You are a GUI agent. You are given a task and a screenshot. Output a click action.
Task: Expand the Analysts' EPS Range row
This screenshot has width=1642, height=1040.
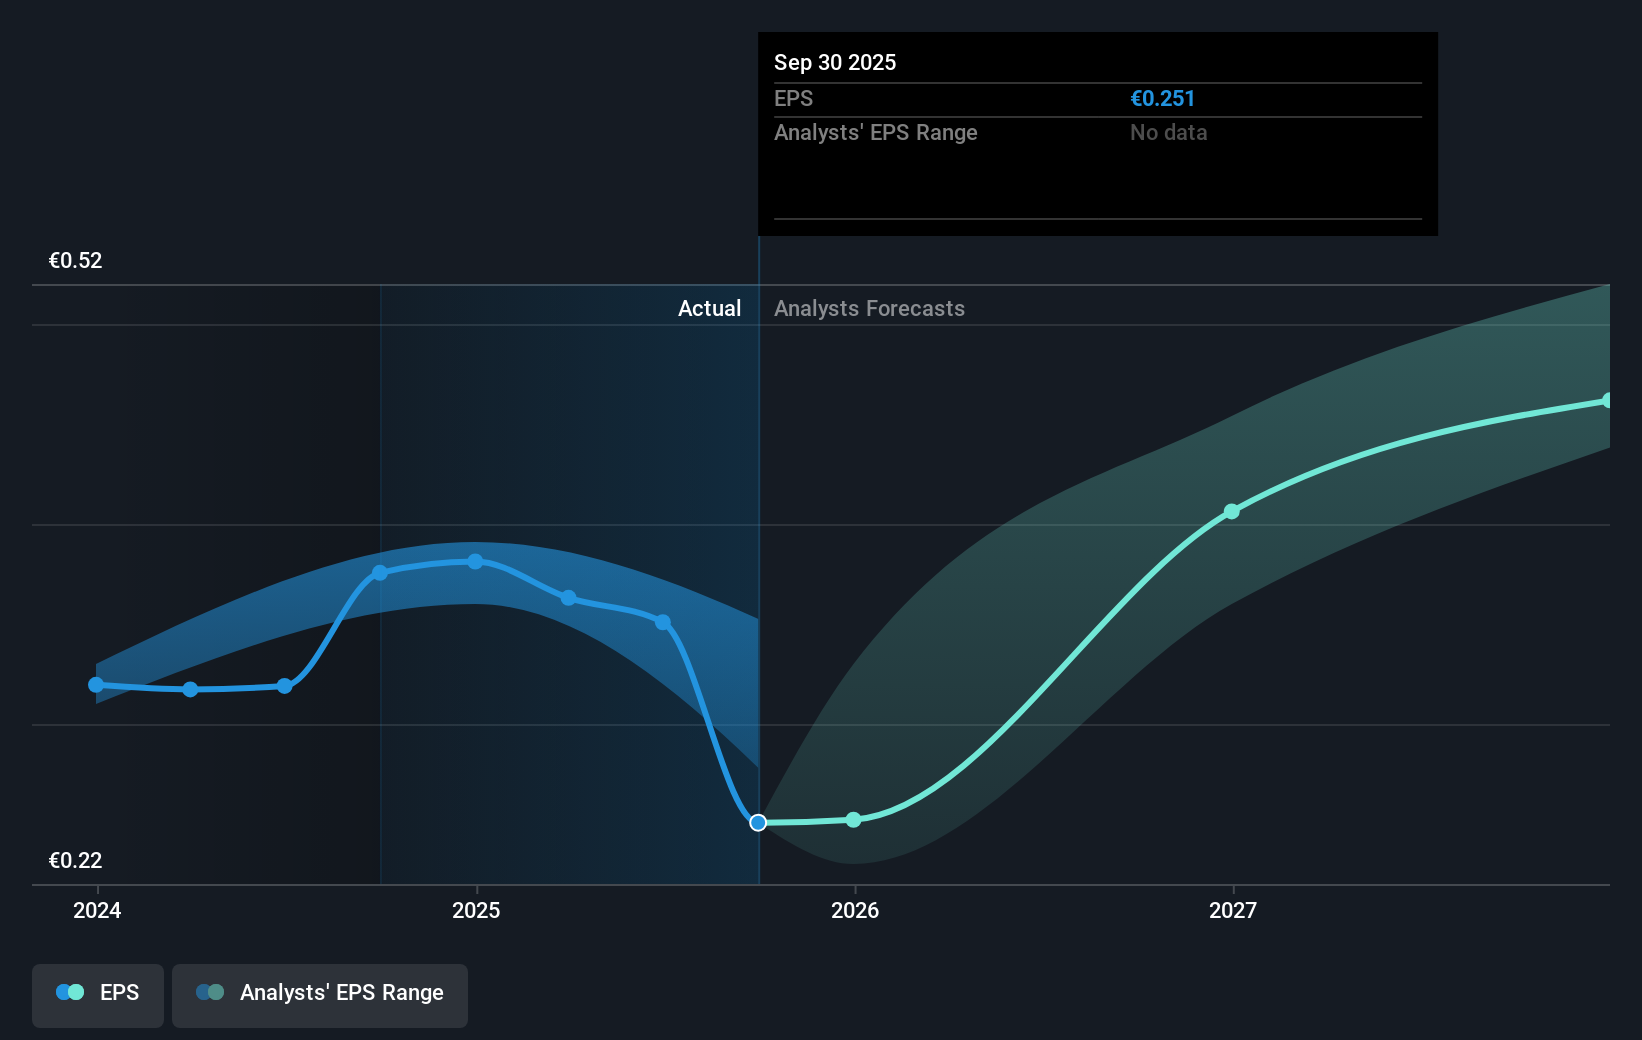click(875, 132)
